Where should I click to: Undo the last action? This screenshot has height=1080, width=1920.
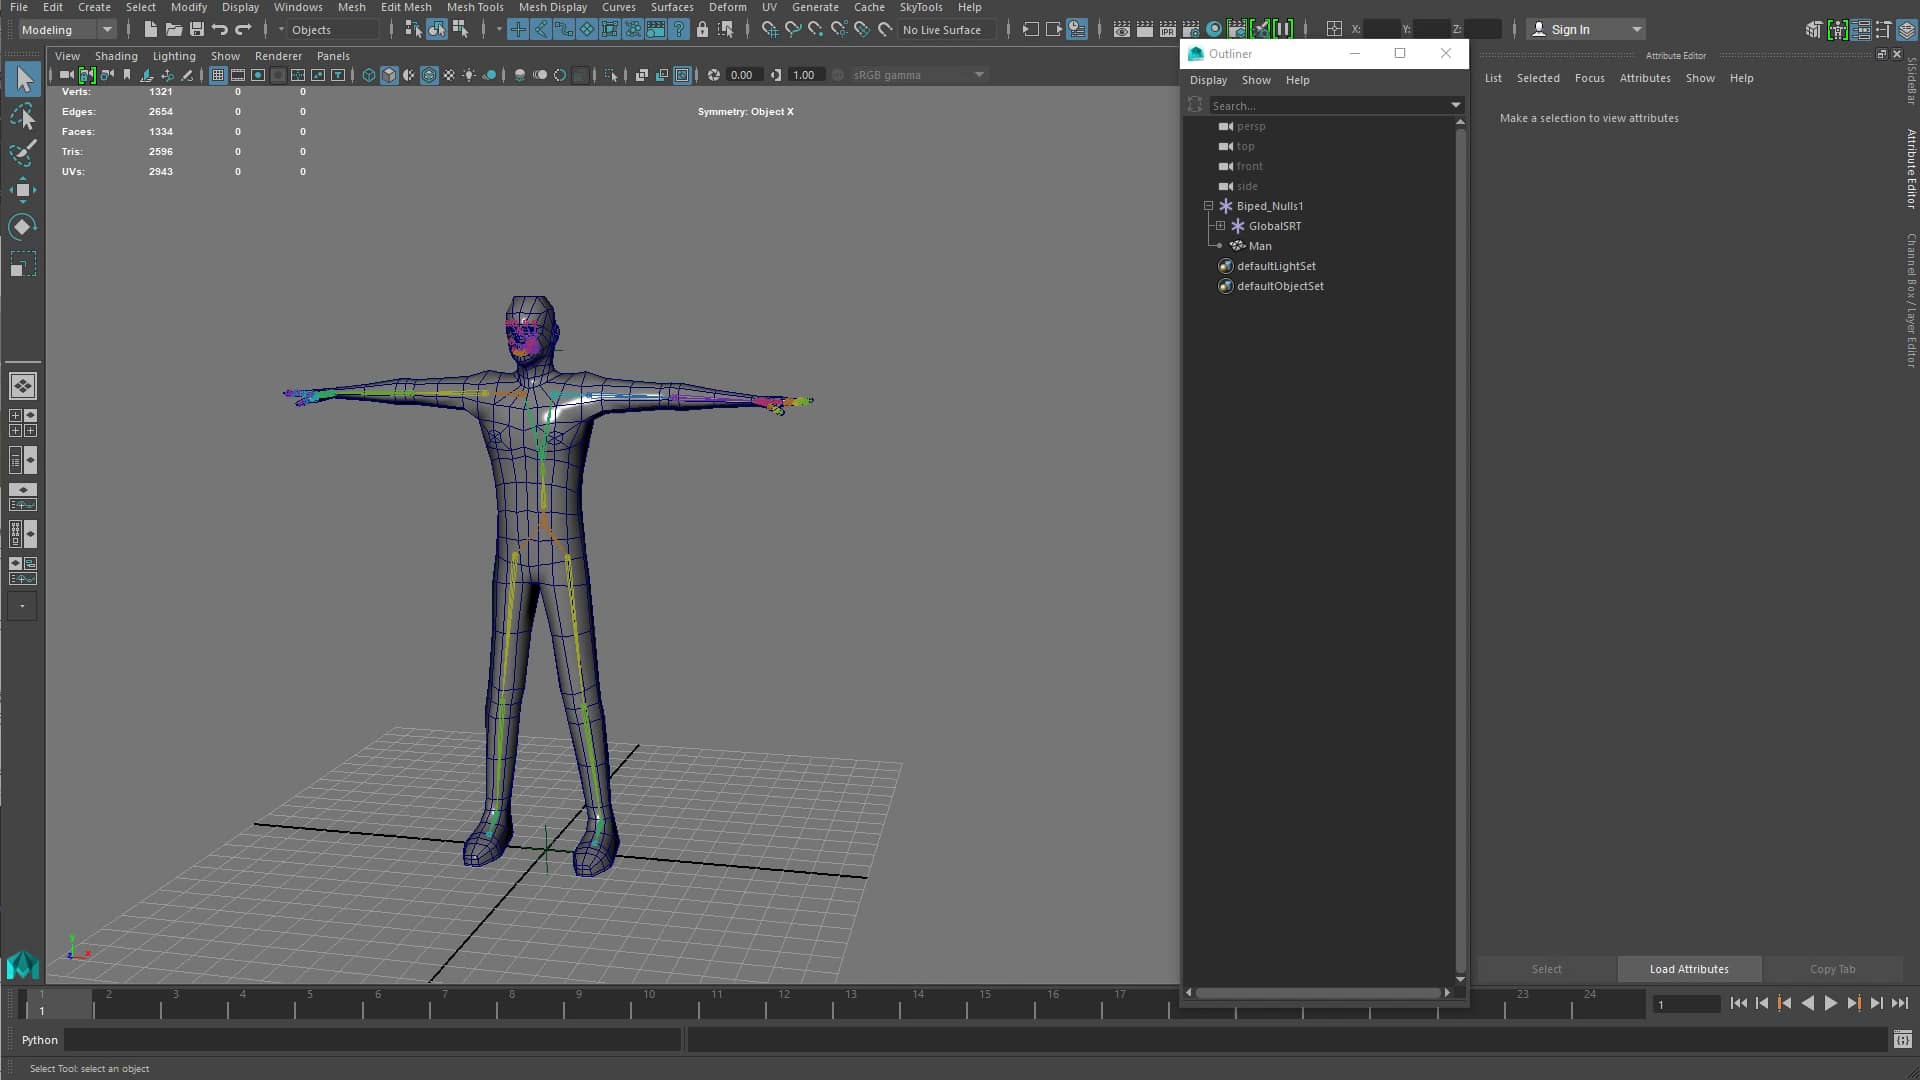click(x=220, y=29)
